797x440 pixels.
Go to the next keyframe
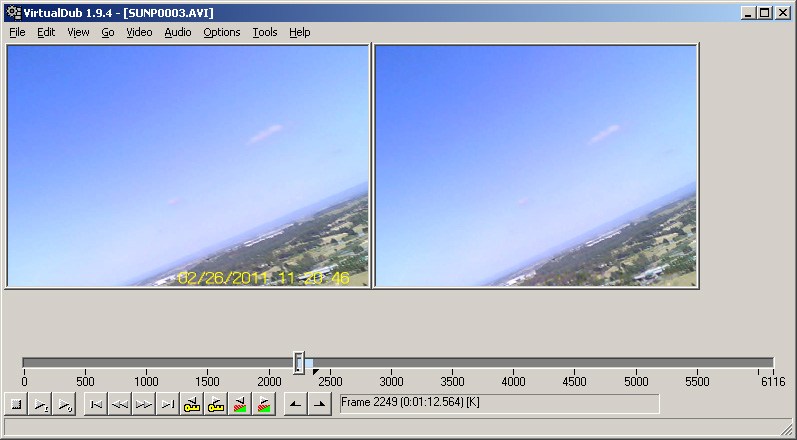click(x=216, y=404)
